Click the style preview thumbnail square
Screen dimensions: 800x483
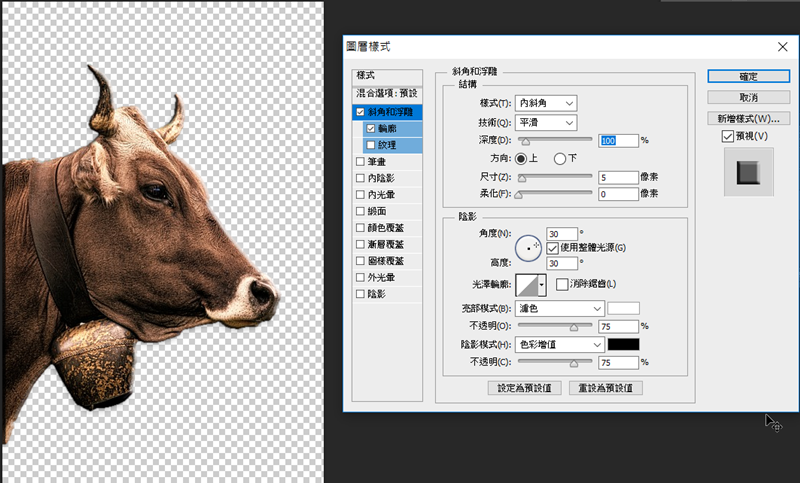[x=748, y=172]
